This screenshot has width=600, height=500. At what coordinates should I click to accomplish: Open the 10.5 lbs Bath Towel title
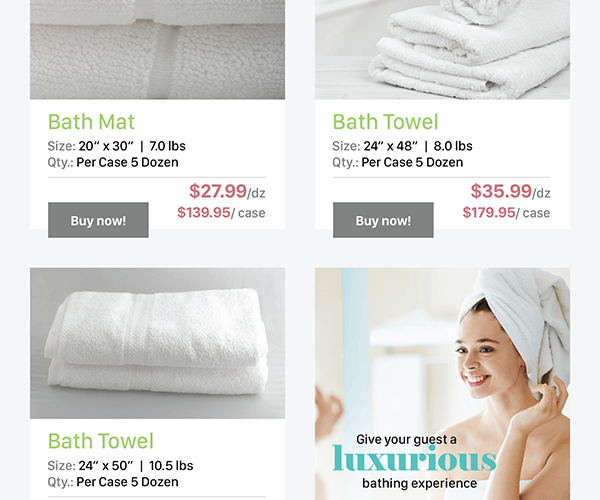pos(101,441)
